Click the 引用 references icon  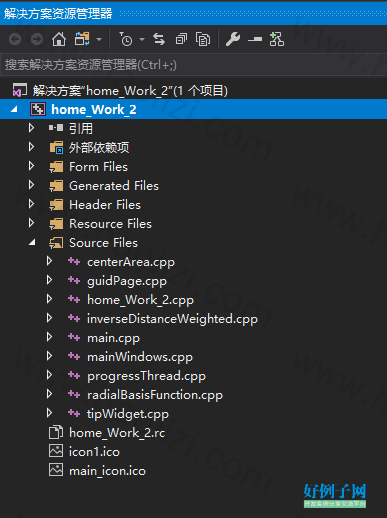tap(56, 128)
